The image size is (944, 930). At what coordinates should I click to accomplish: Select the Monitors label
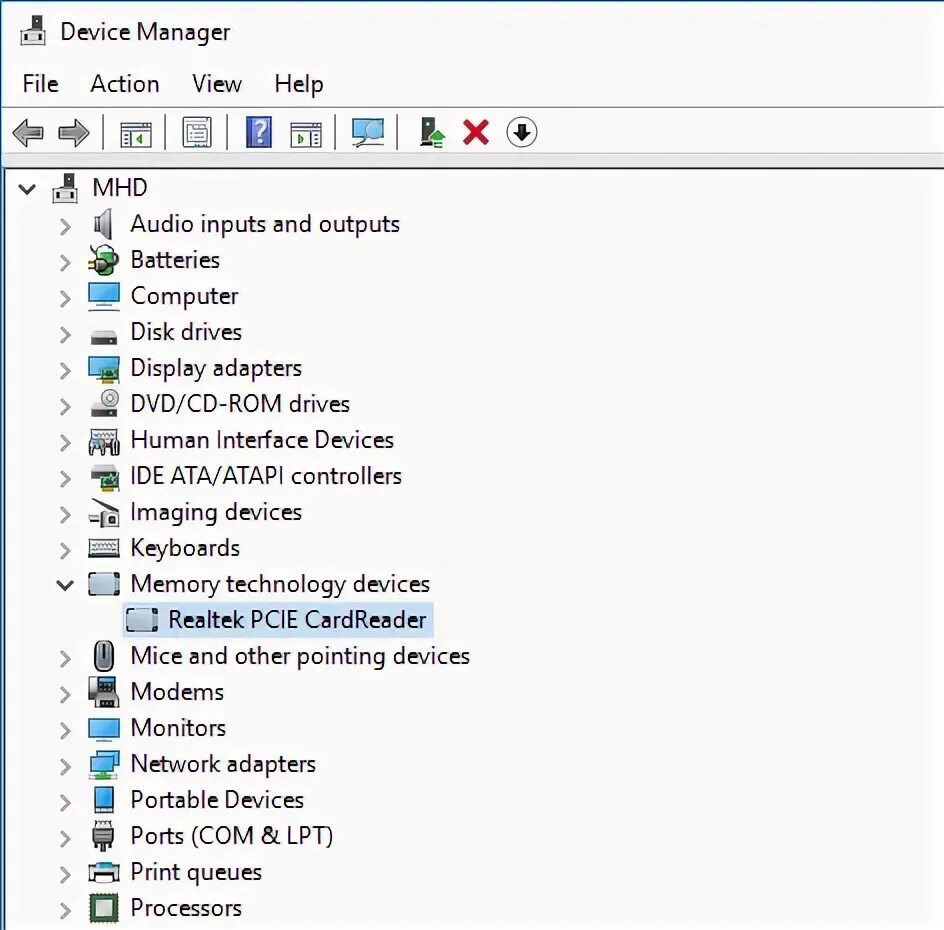178,728
